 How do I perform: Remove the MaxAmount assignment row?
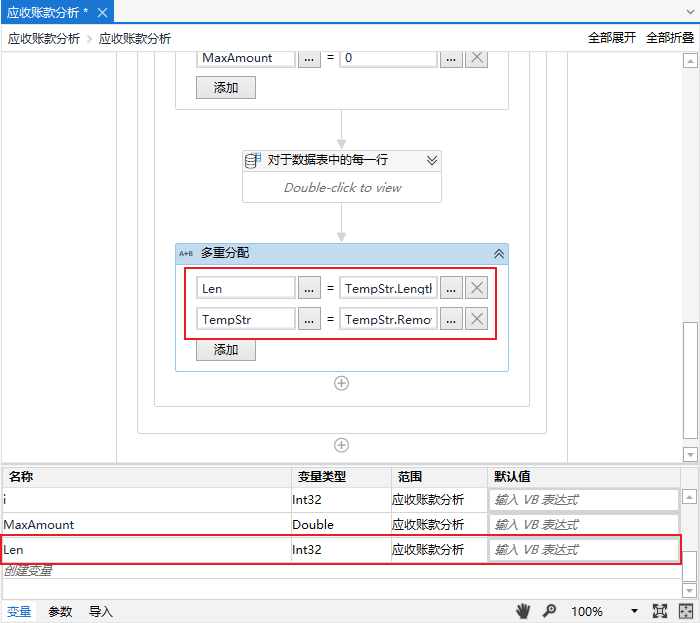click(x=477, y=58)
